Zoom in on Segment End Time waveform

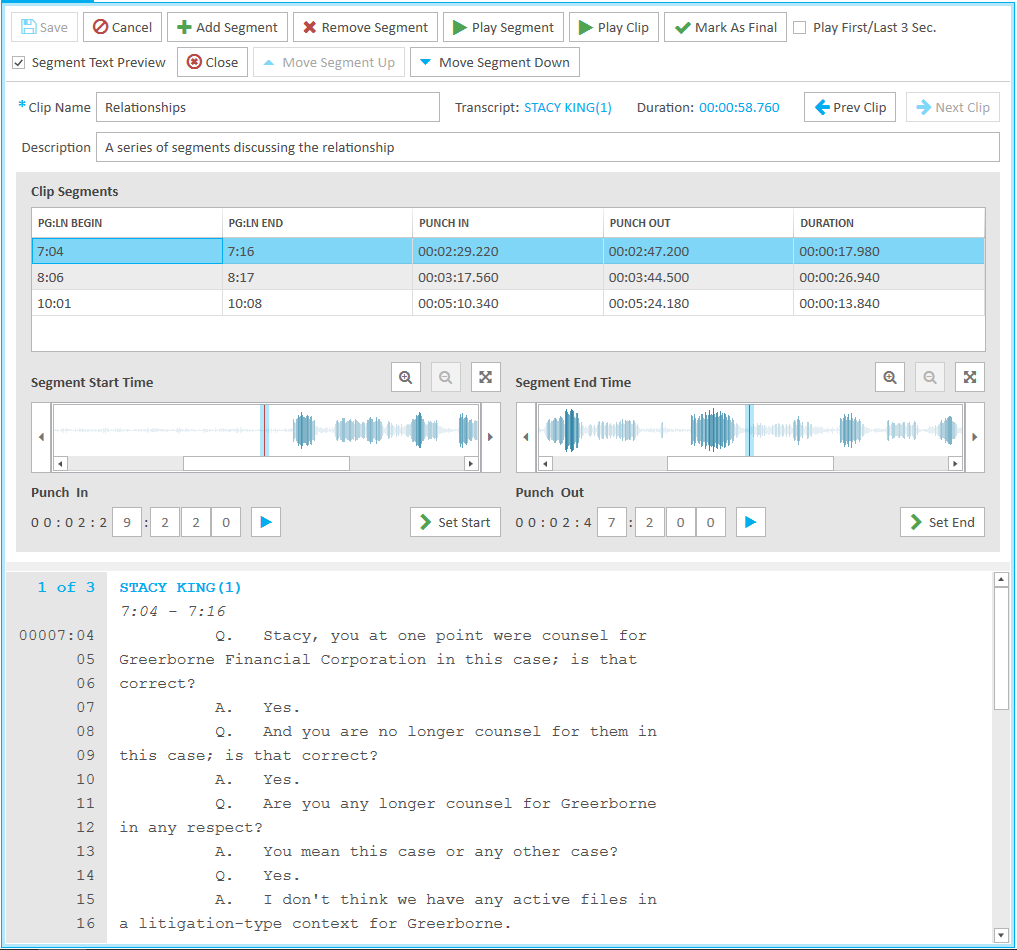click(x=890, y=377)
